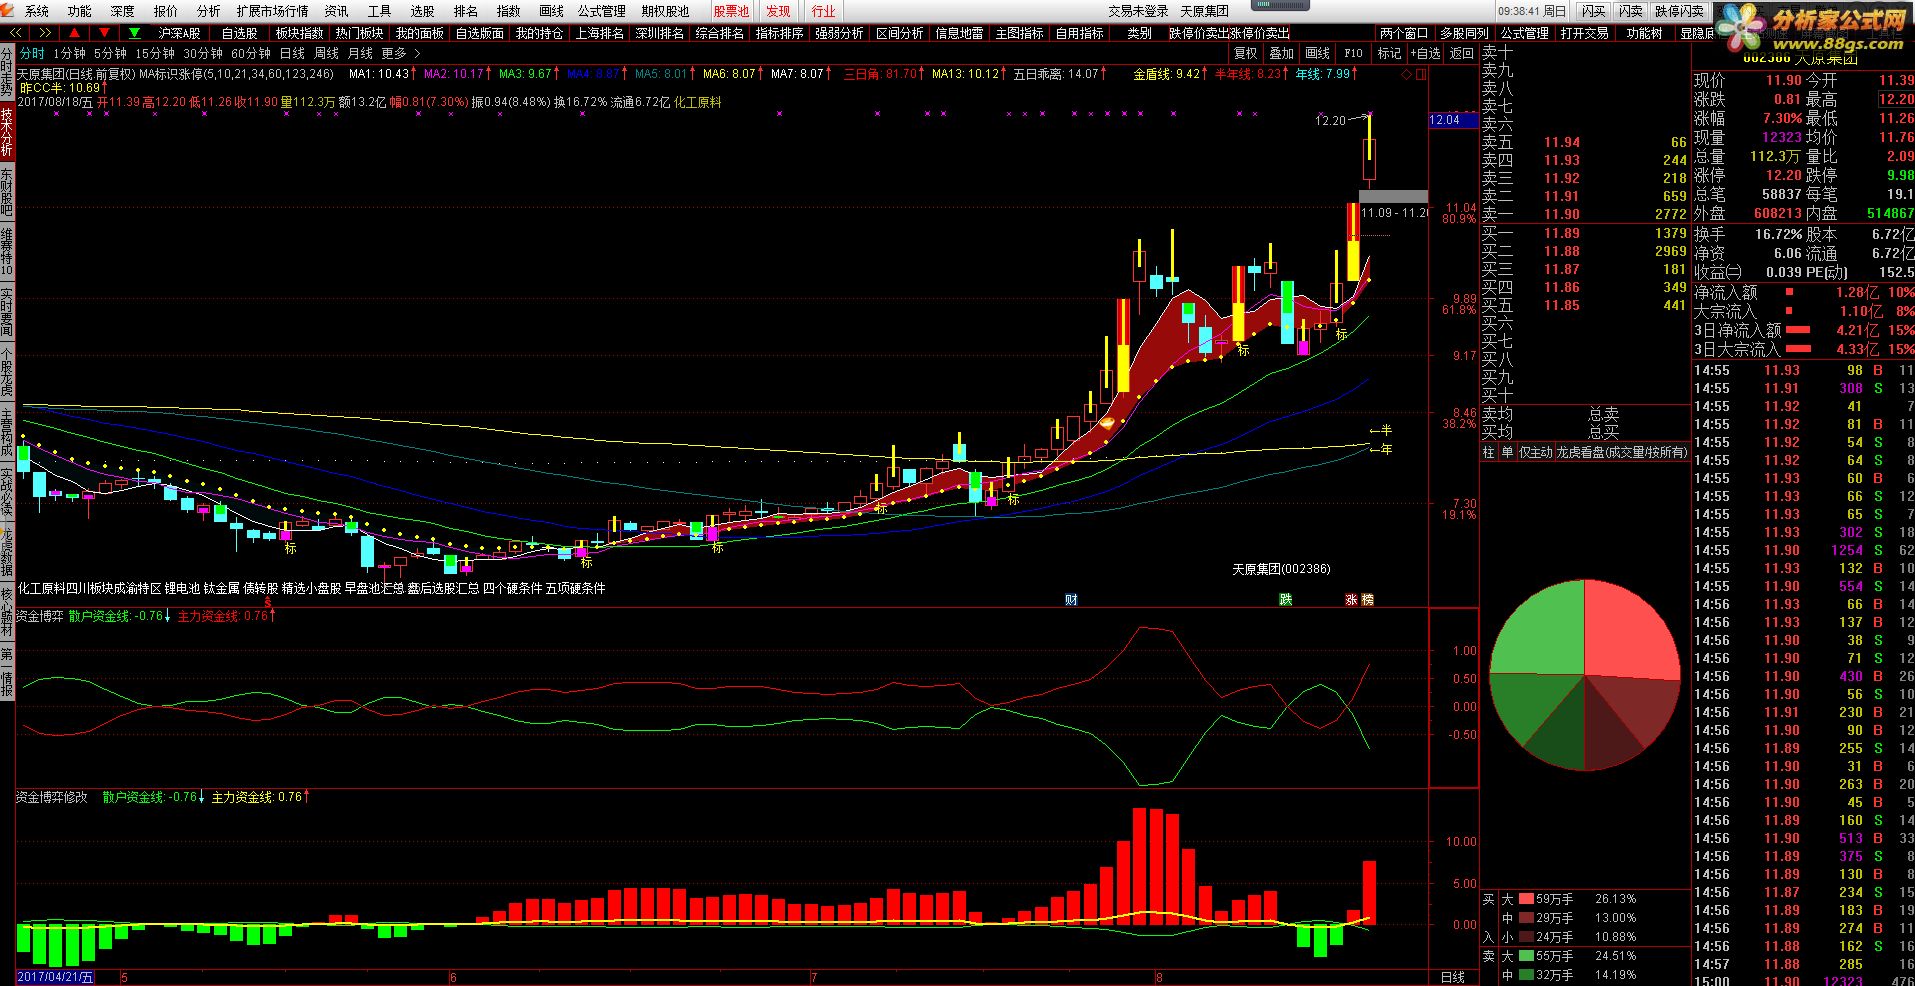Click 跌停价卖出 toolbar button
This screenshot has height=986, width=1915.
1199,33
